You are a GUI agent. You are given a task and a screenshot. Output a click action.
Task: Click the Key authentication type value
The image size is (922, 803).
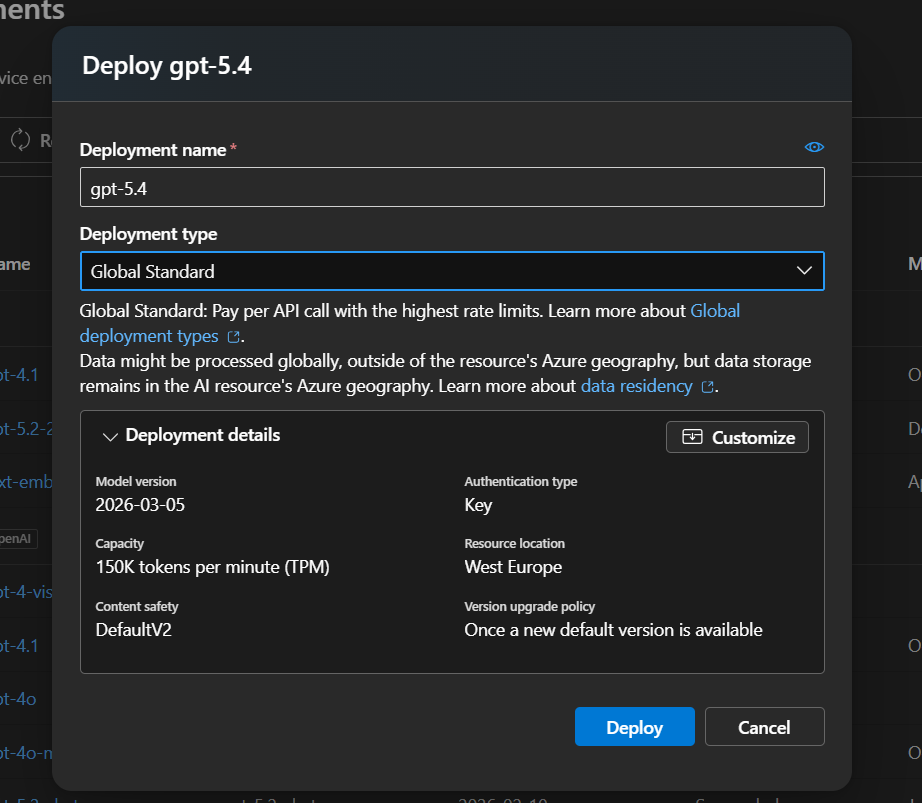pyautogui.click(x=478, y=506)
